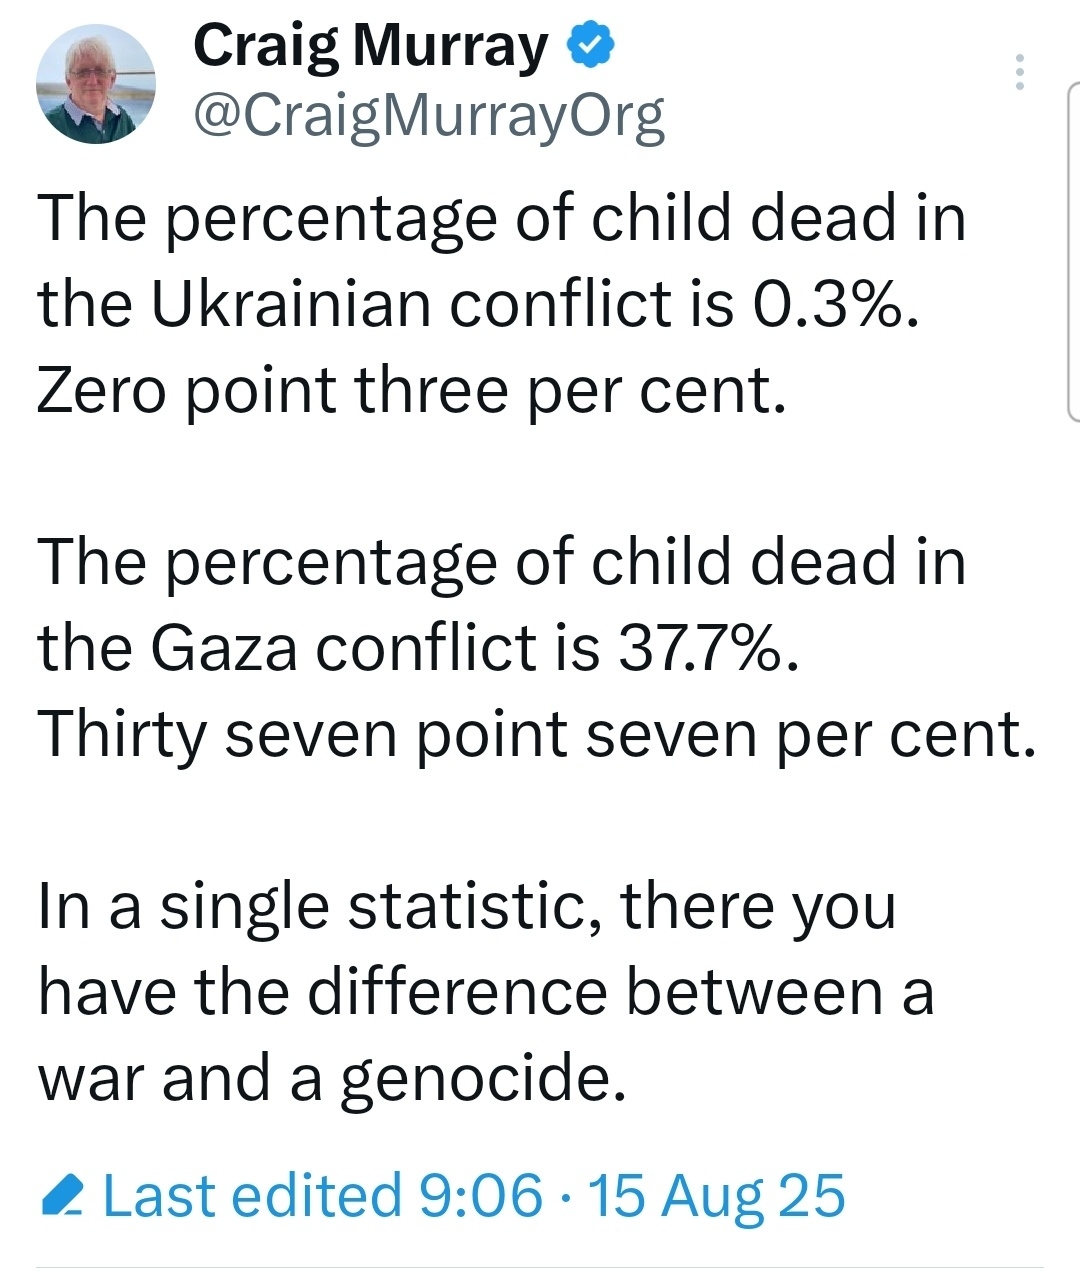This screenshot has height=1272, width=1080.
Task: Click the edit pencil icon
Action: point(62,1197)
